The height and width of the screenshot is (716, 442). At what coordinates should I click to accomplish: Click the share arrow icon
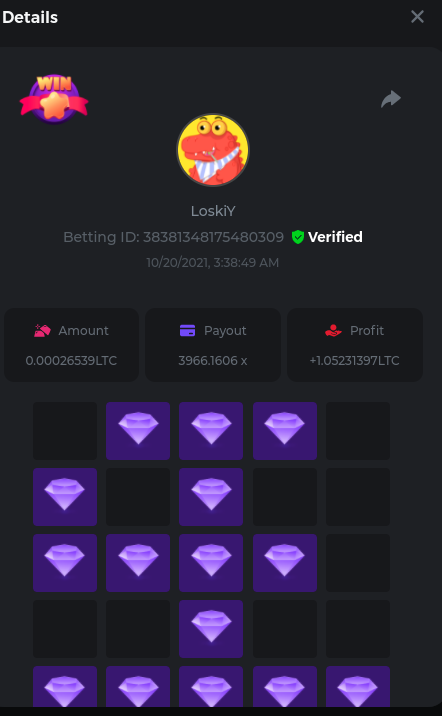(391, 99)
